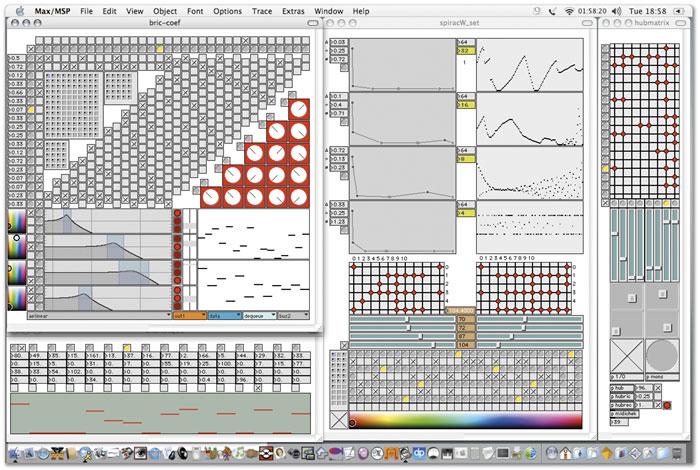This screenshot has width=700, height=470.
Task: Toggle the checked box next to hubrec
Action: click(x=658, y=405)
